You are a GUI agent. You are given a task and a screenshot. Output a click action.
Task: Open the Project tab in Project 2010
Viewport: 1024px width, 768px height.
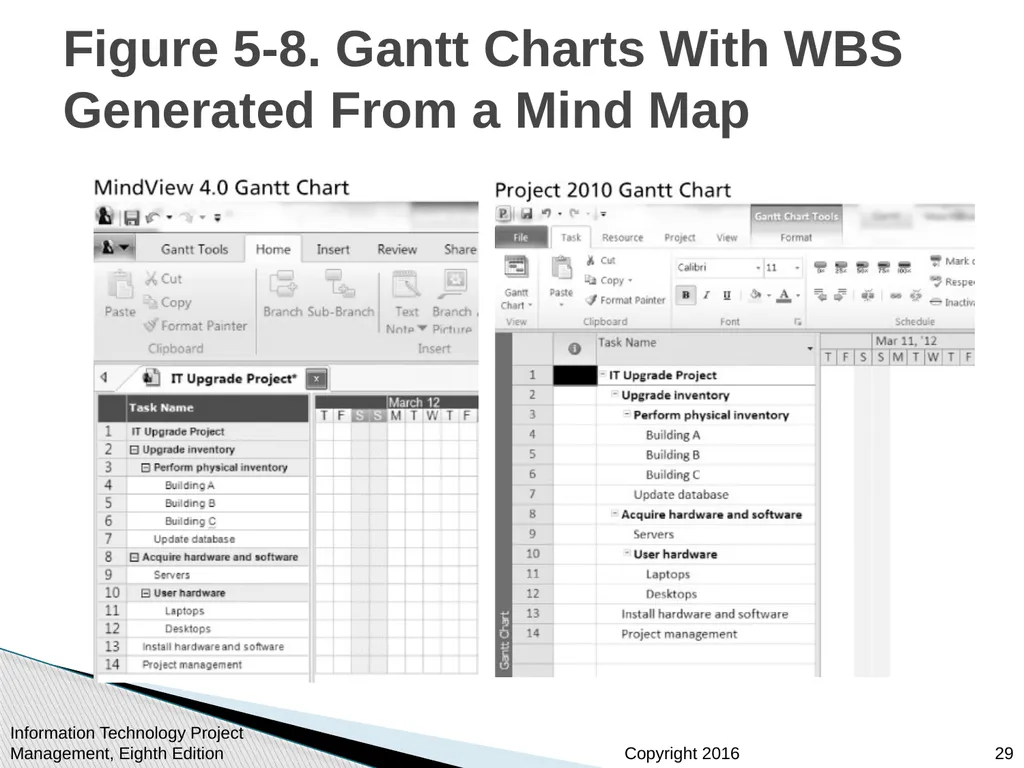tap(679, 238)
